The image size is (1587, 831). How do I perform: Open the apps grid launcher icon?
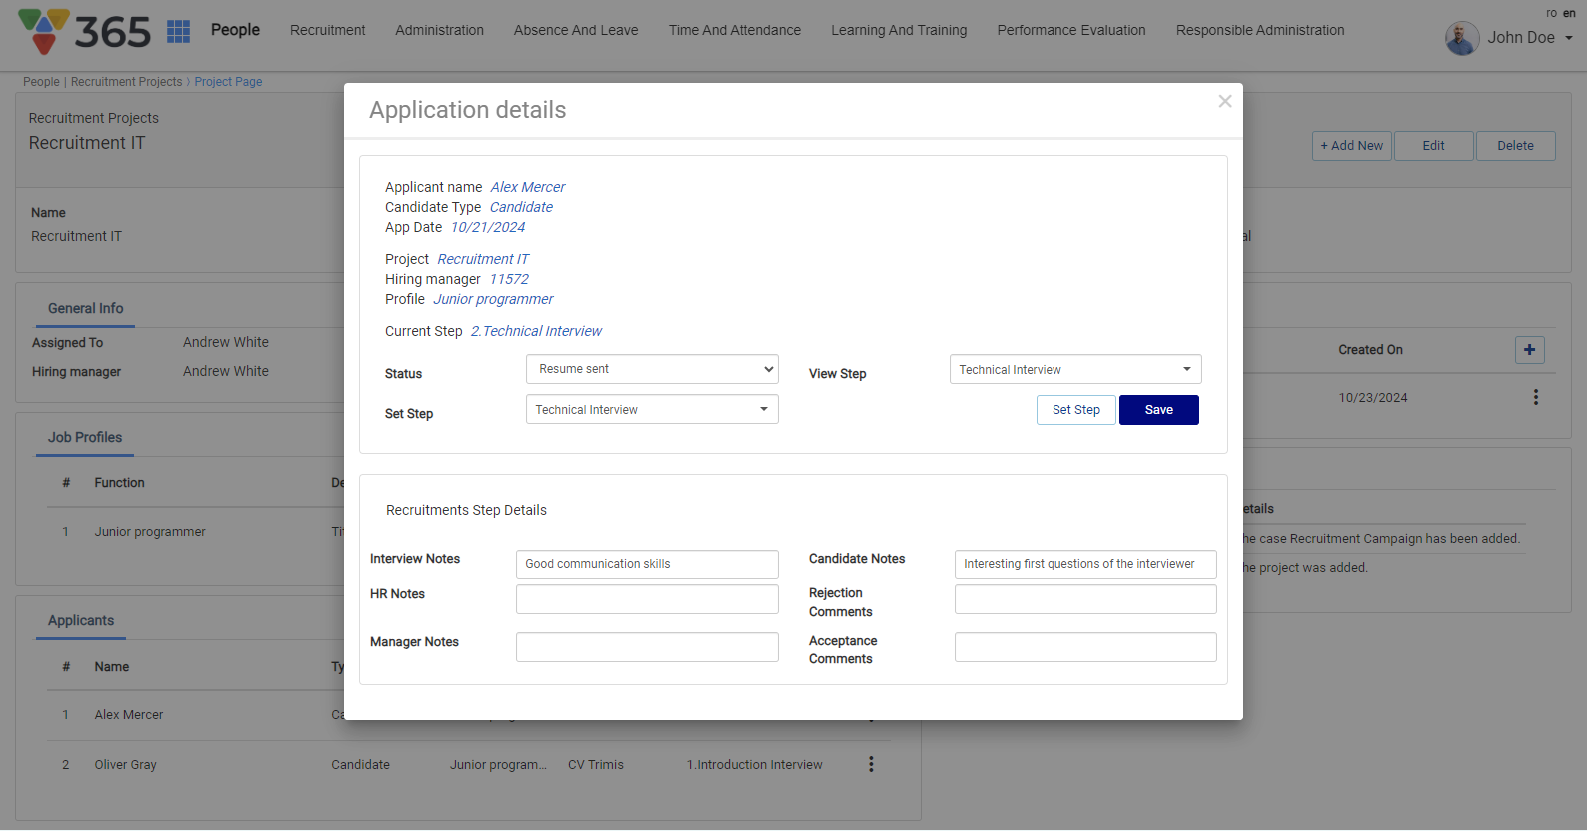click(x=178, y=31)
